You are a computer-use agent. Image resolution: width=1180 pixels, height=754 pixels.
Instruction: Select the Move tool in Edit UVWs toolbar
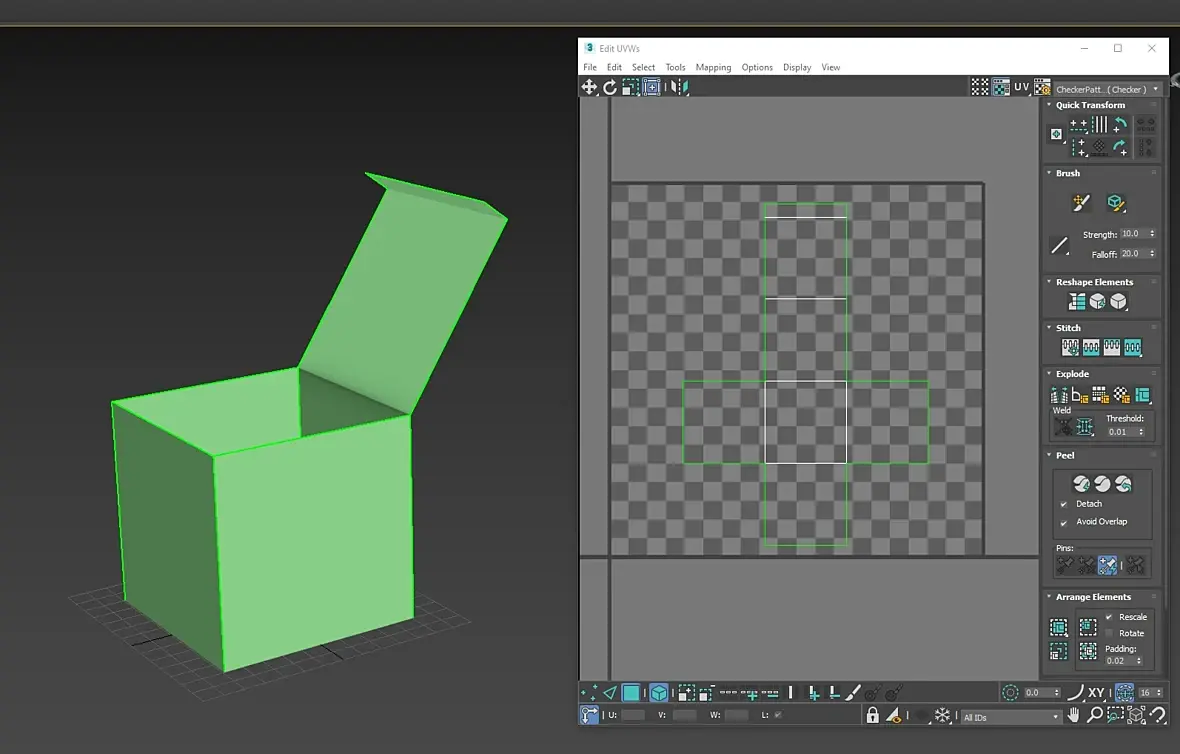coord(590,87)
